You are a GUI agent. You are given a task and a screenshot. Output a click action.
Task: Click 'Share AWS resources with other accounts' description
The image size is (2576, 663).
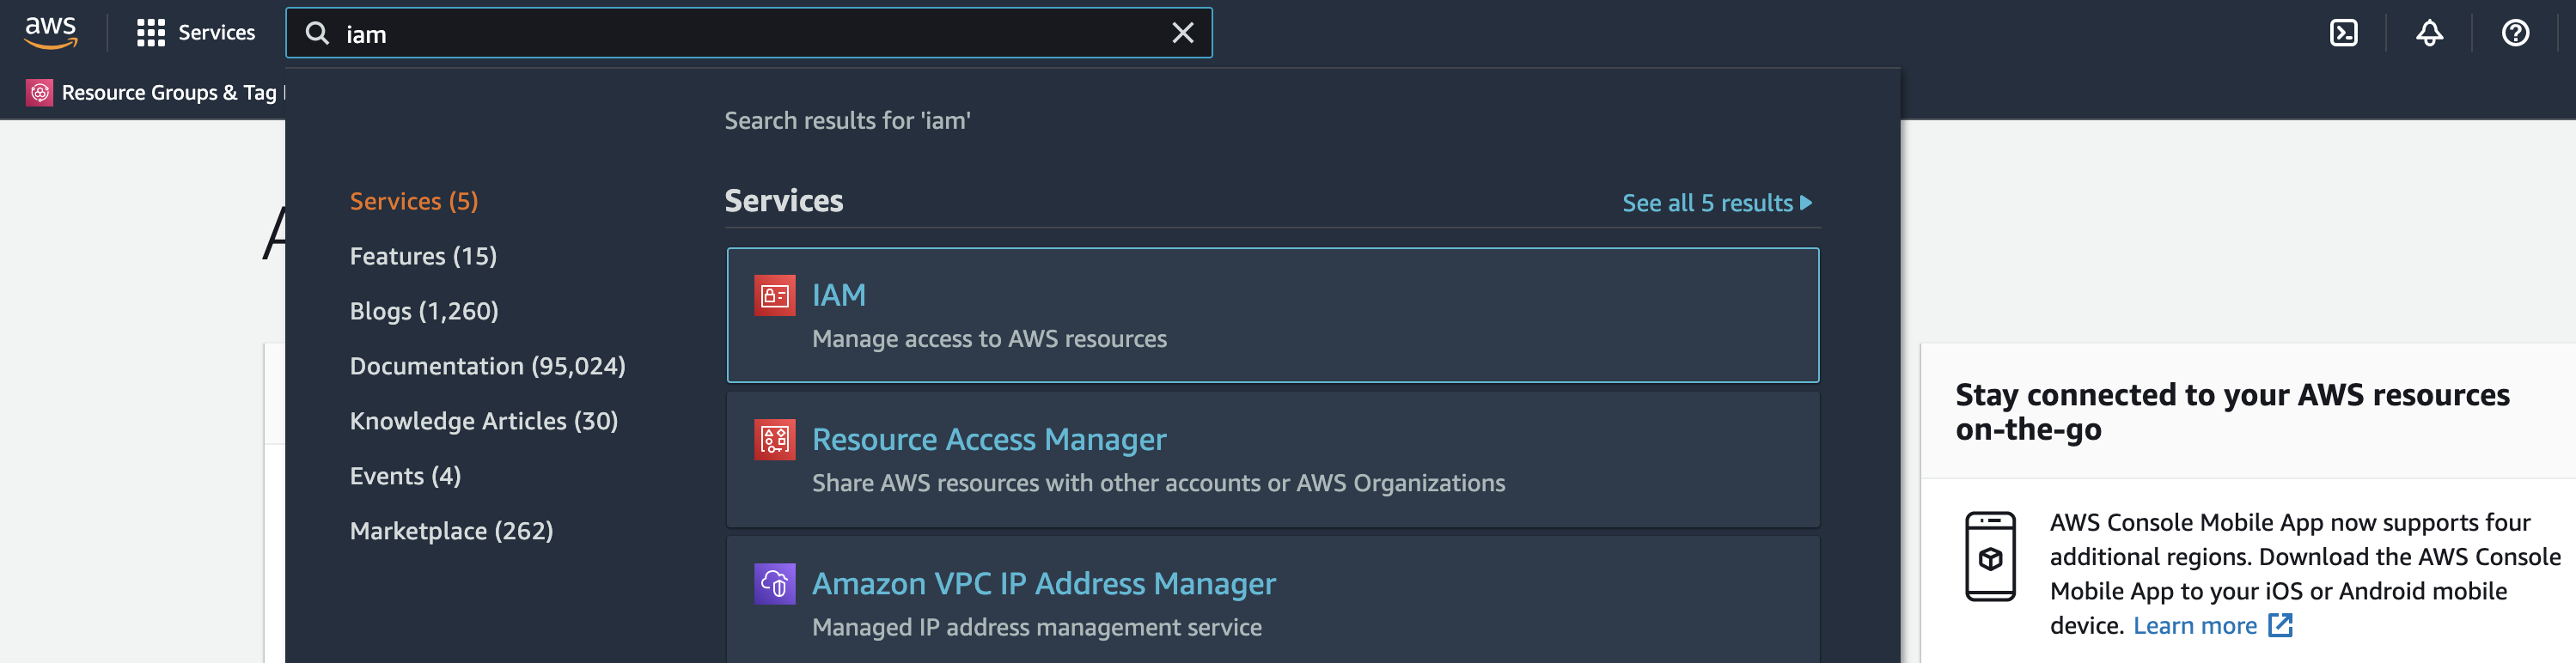point(1158,483)
